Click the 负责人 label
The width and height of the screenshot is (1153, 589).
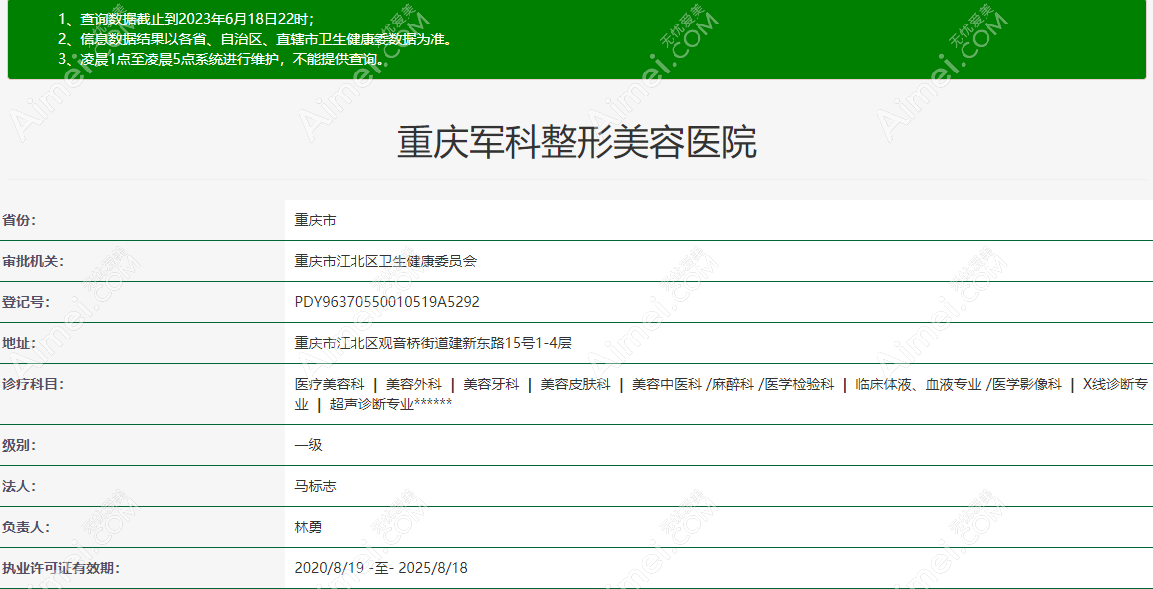click(x=26, y=527)
